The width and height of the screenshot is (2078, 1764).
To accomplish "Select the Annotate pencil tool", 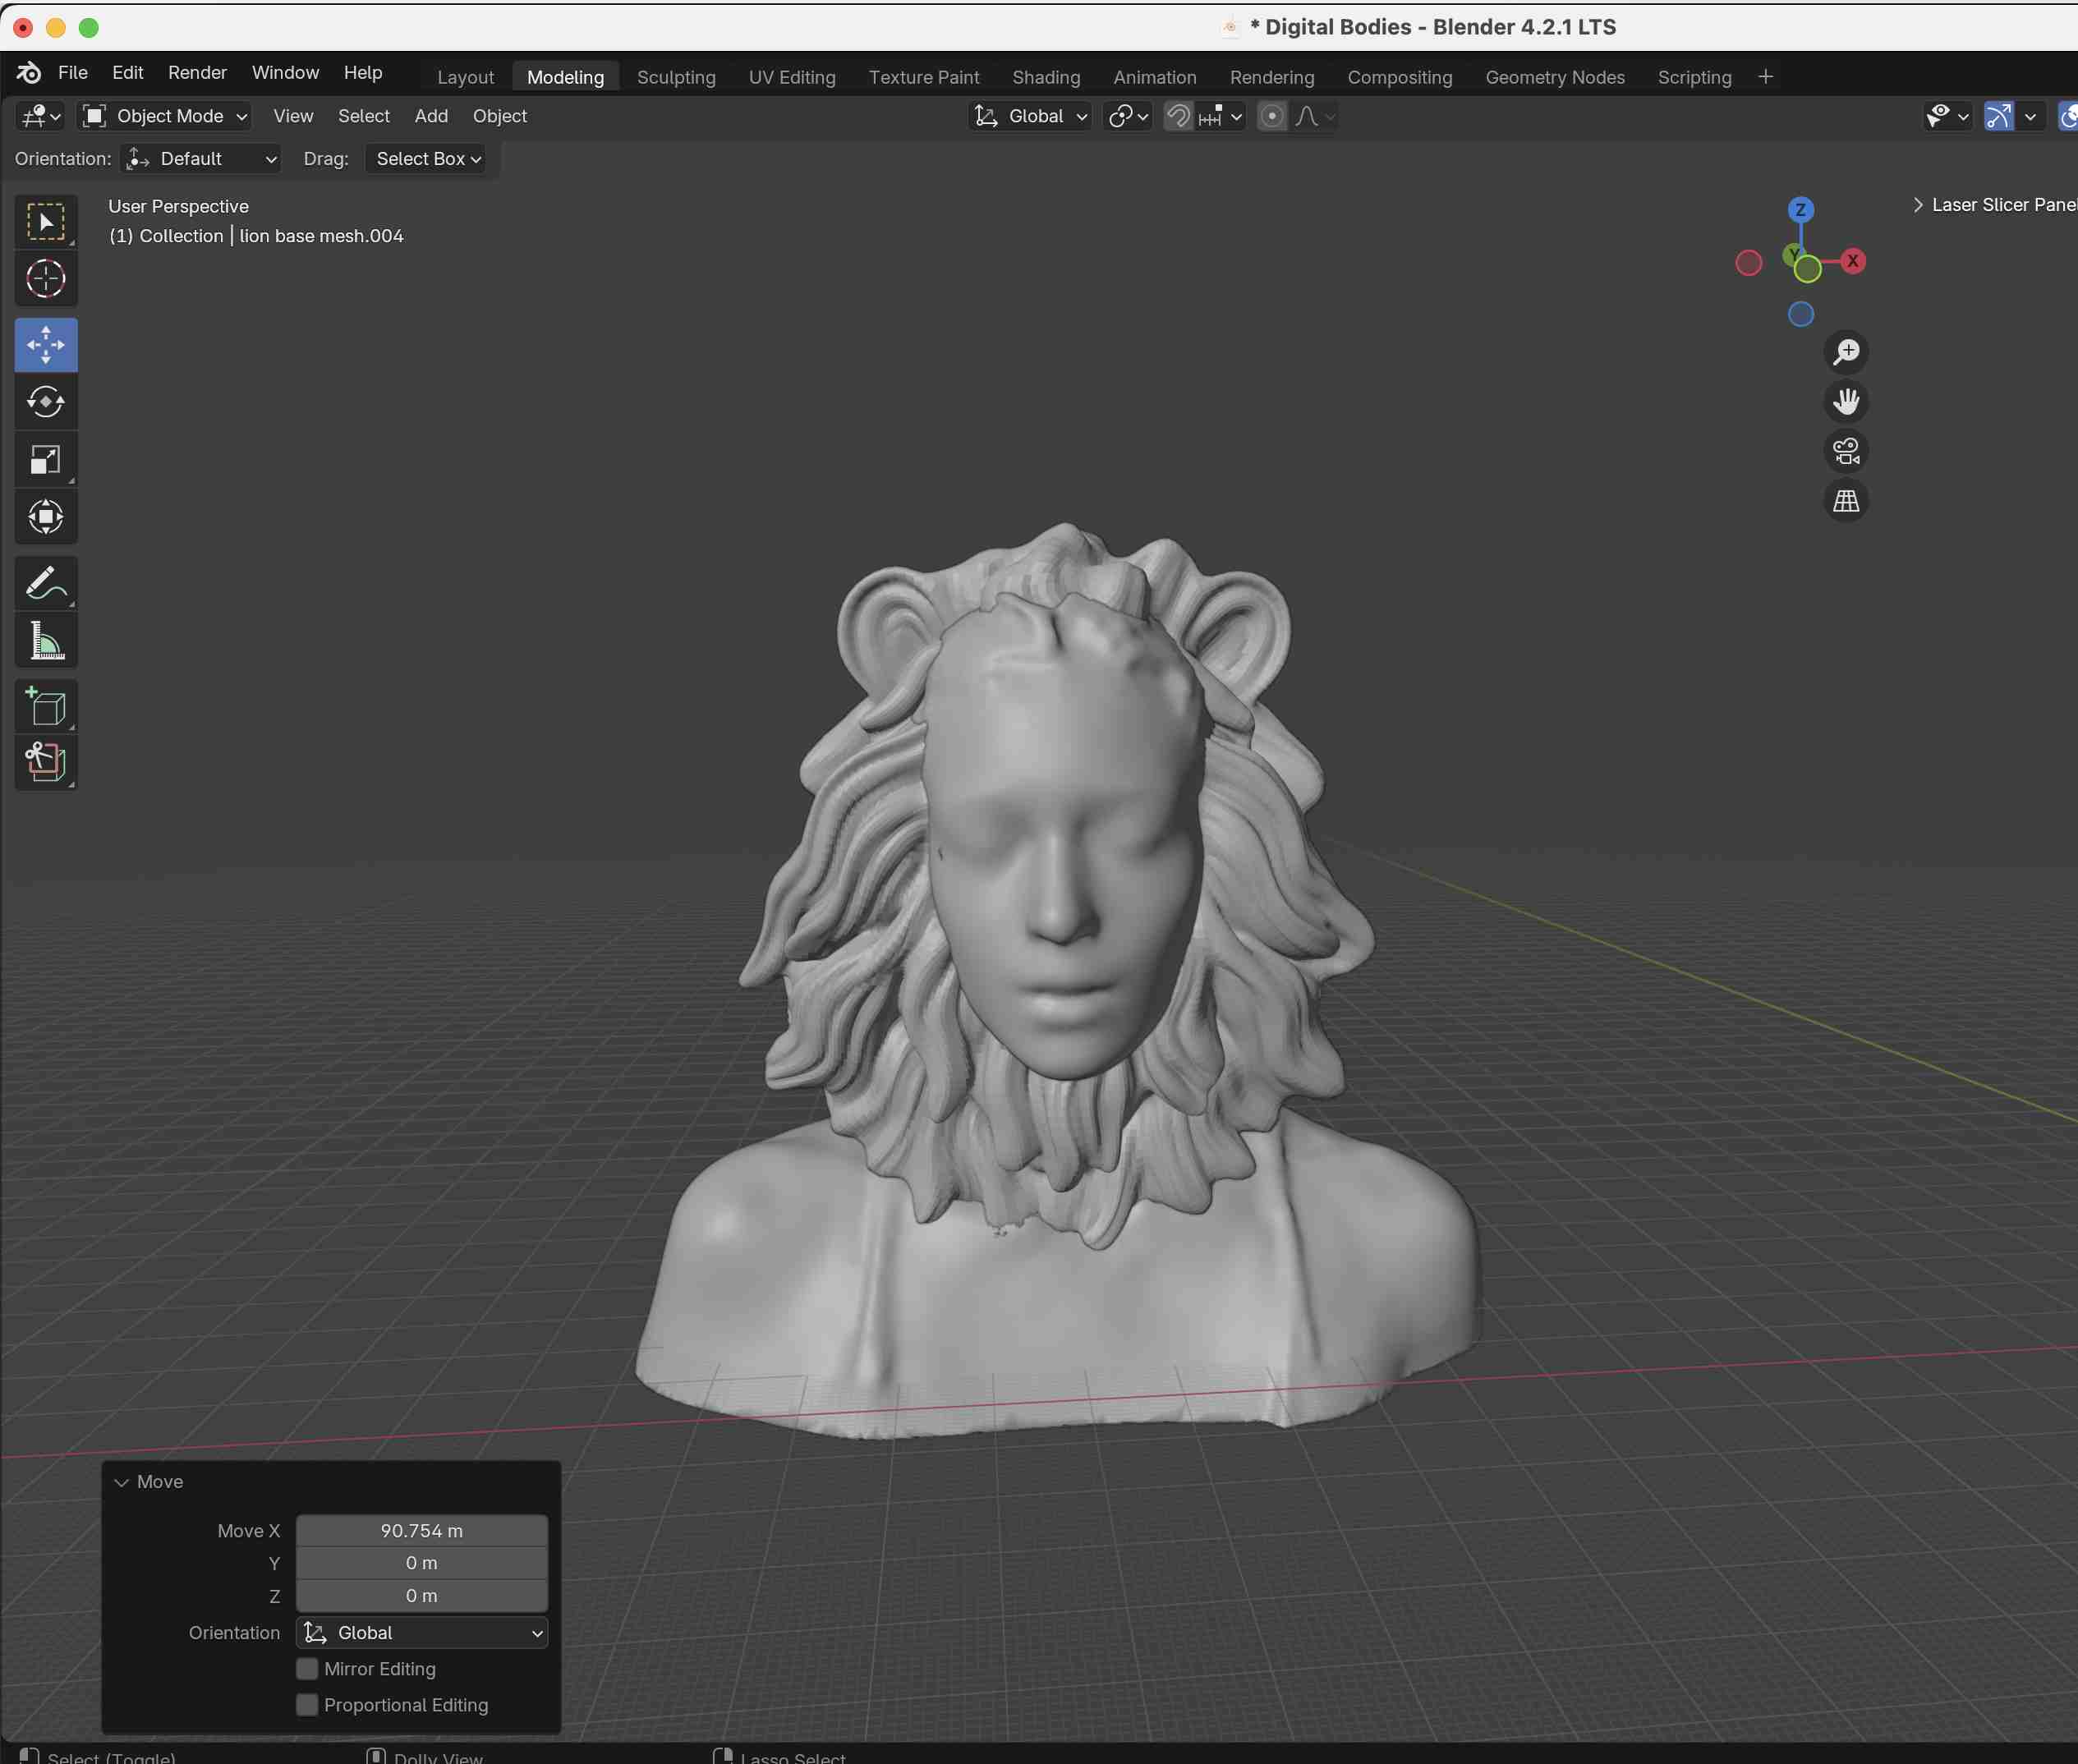I will click(46, 583).
